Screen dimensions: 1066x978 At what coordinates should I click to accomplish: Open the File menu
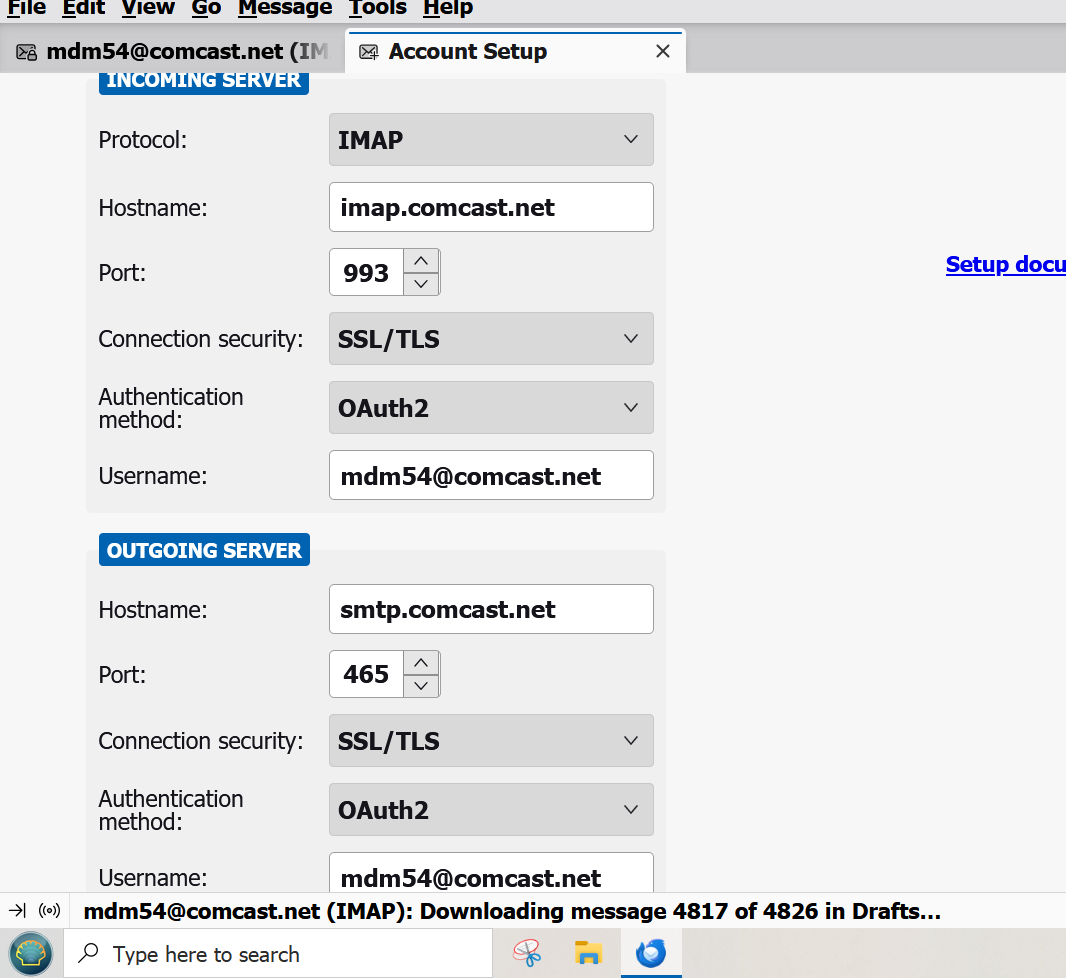pos(27,8)
